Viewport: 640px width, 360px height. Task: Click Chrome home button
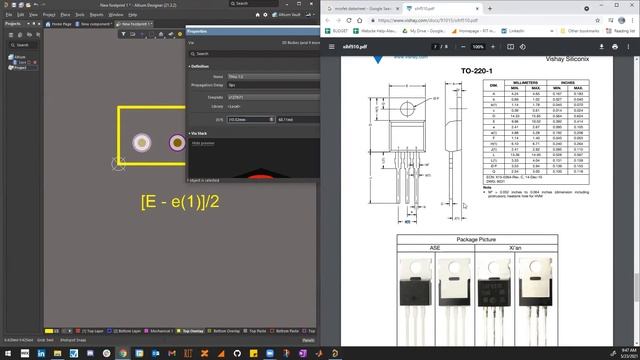pos(360,20)
